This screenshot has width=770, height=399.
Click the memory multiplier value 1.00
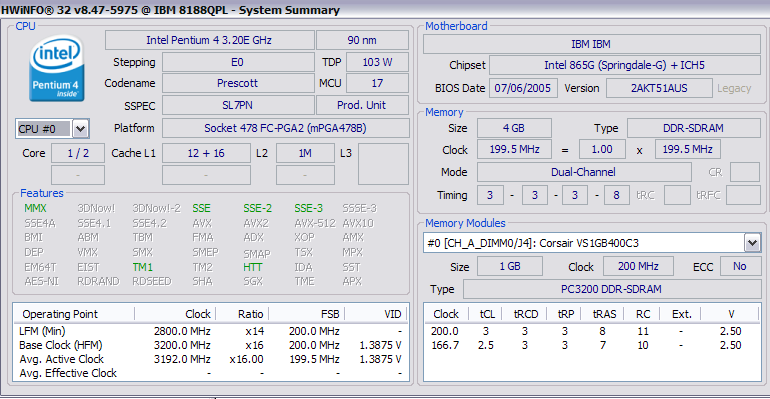(x=602, y=149)
